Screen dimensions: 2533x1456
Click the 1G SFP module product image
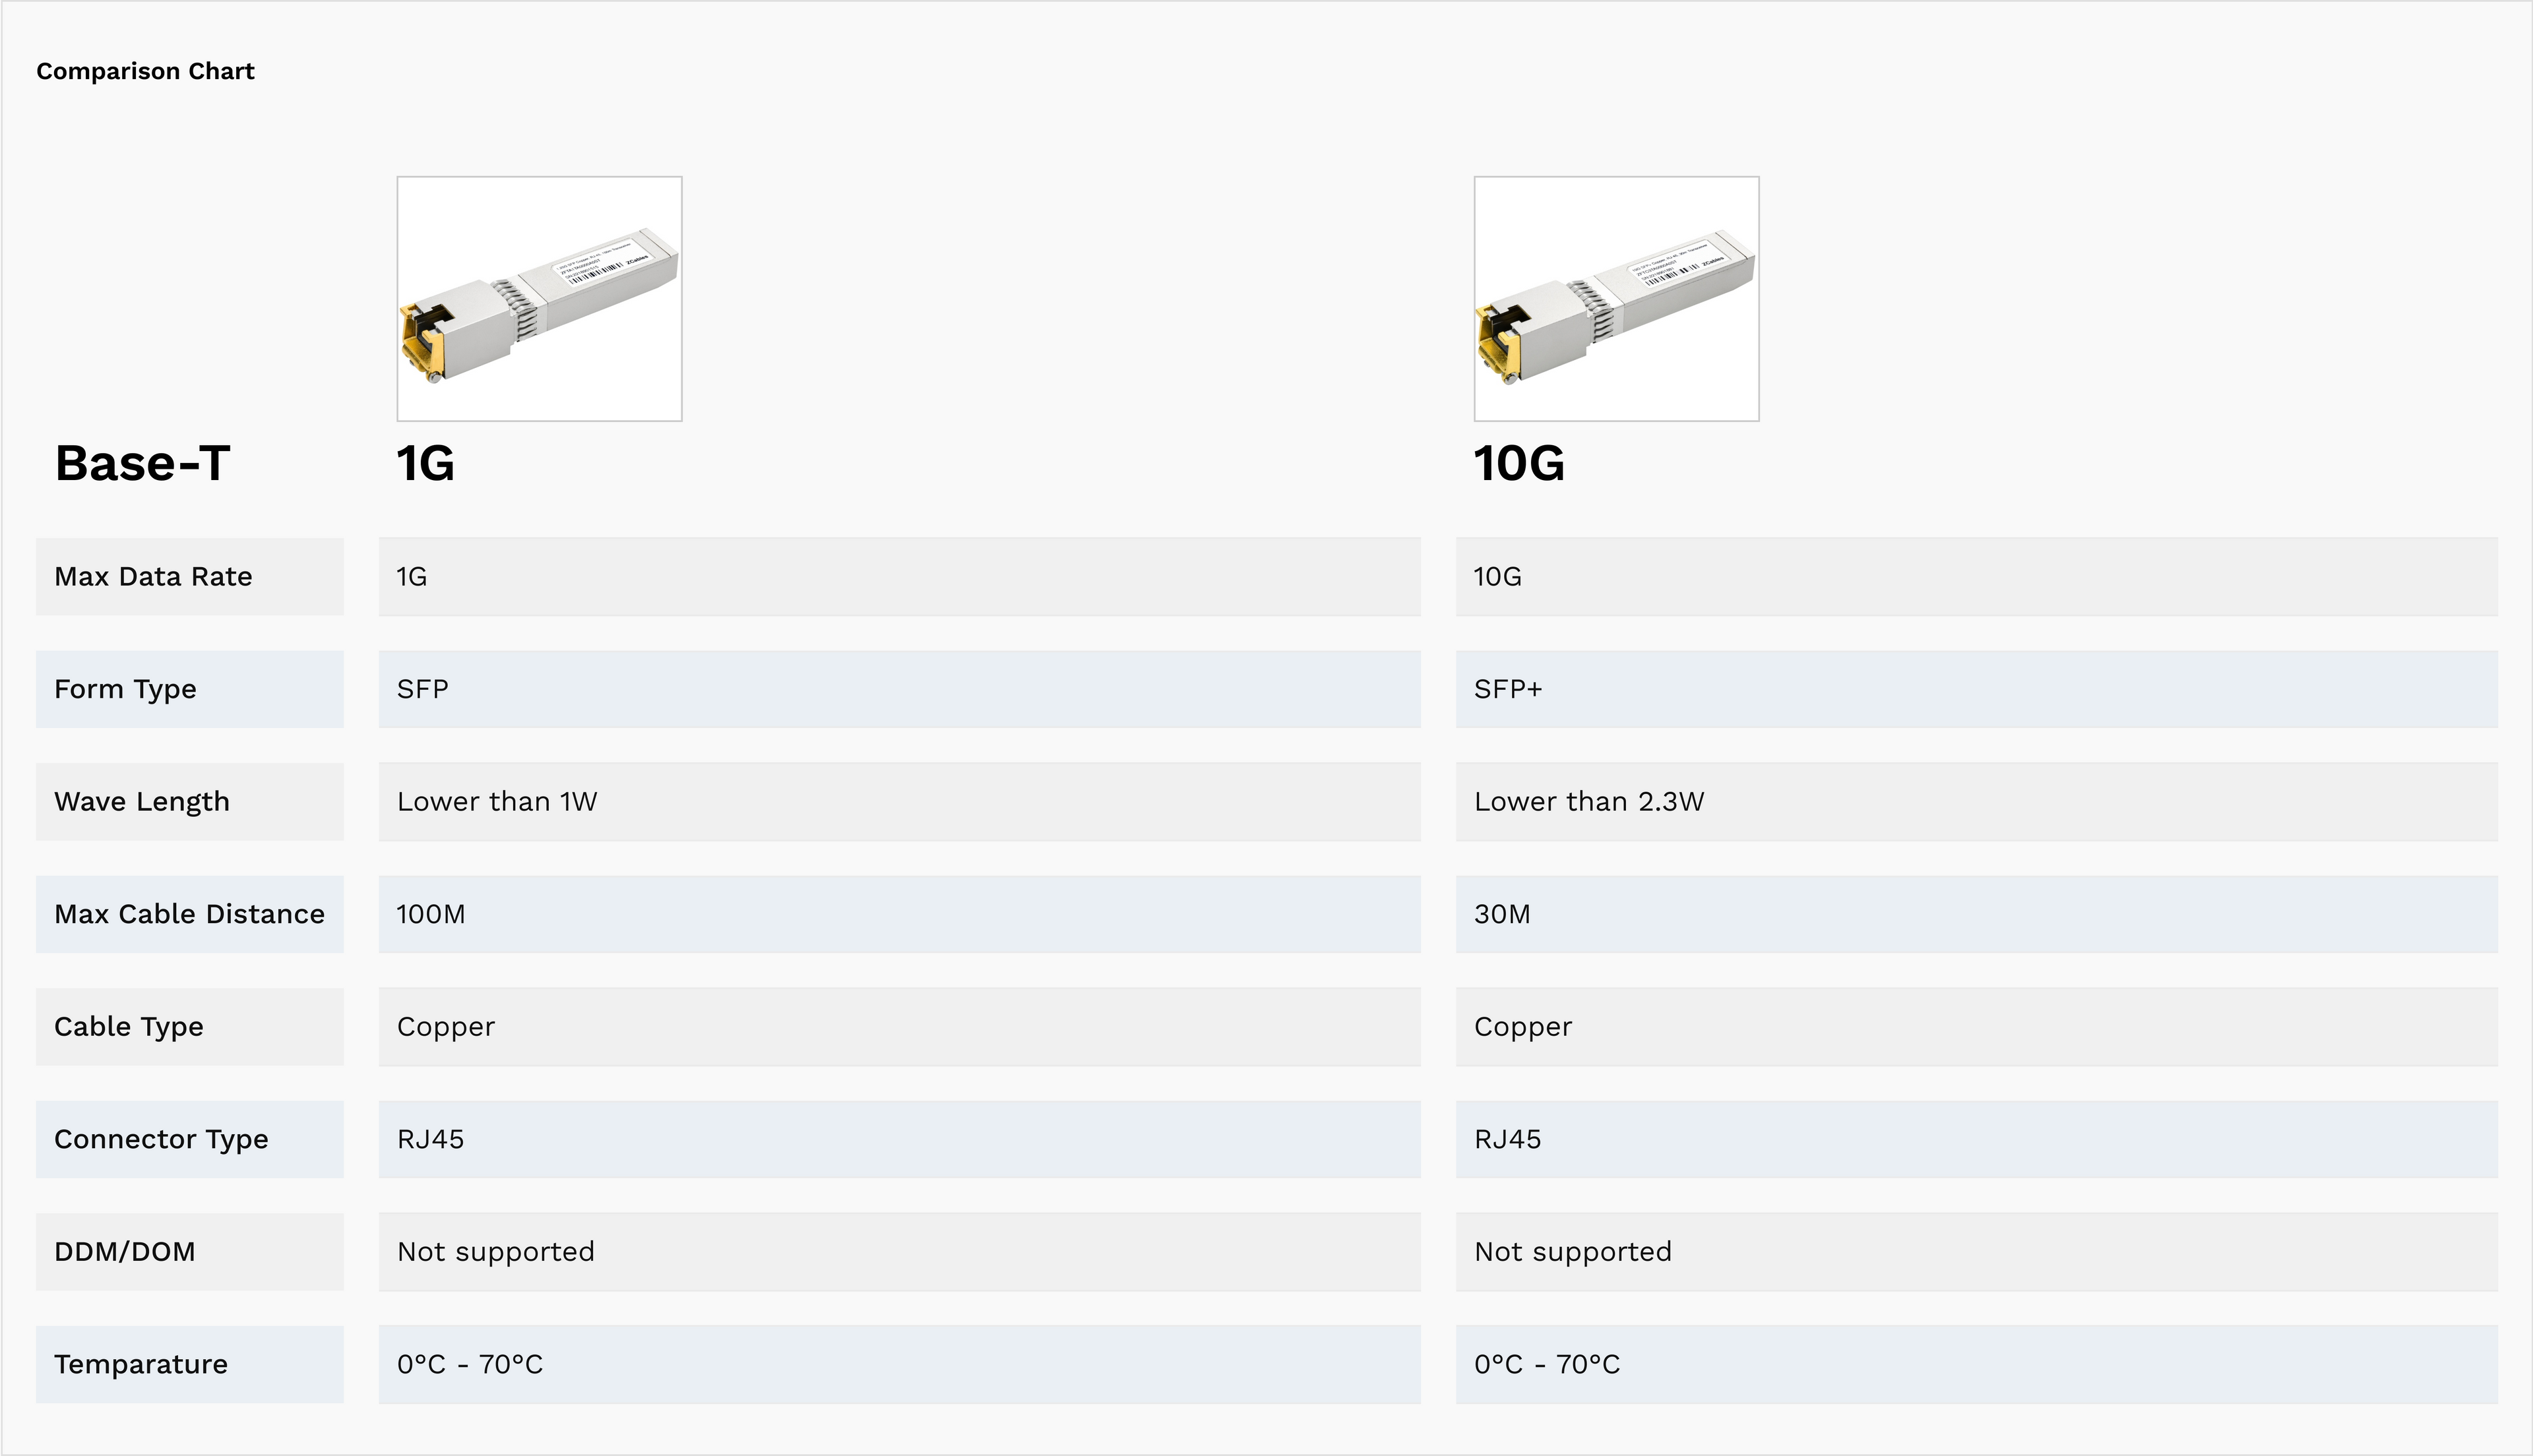tap(539, 299)
